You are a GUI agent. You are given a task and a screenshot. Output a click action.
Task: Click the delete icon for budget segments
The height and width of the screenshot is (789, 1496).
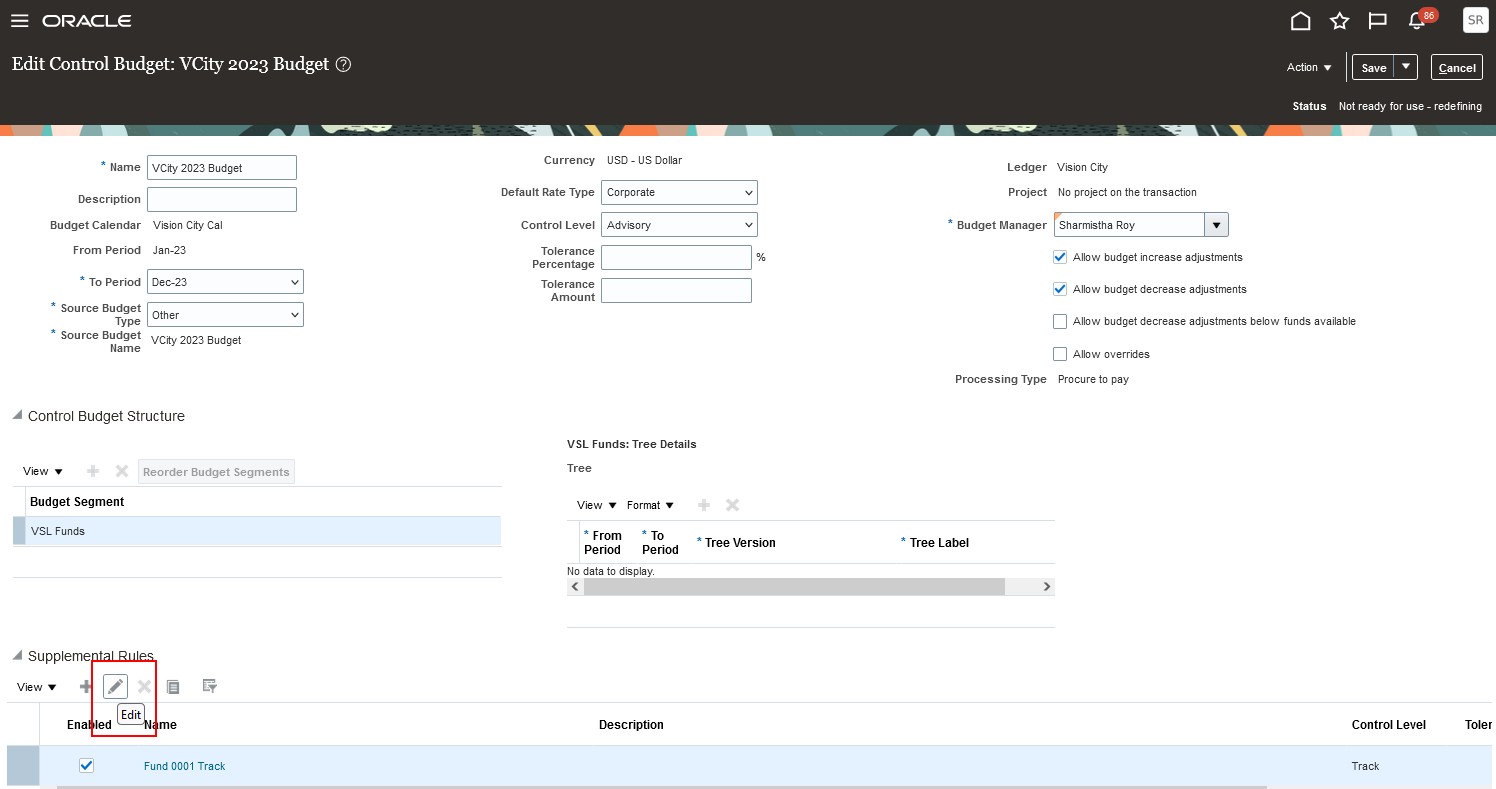click(x=122, y=471)
